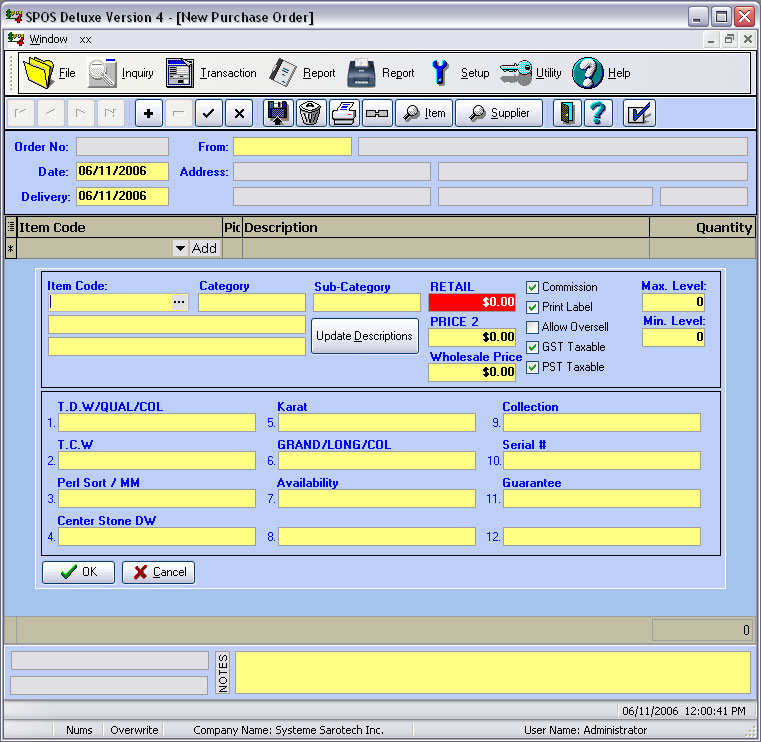The width and height of the screenshot is (761, 742).
Task: Click the Wholesale Price field
Action: coord(472,372)
